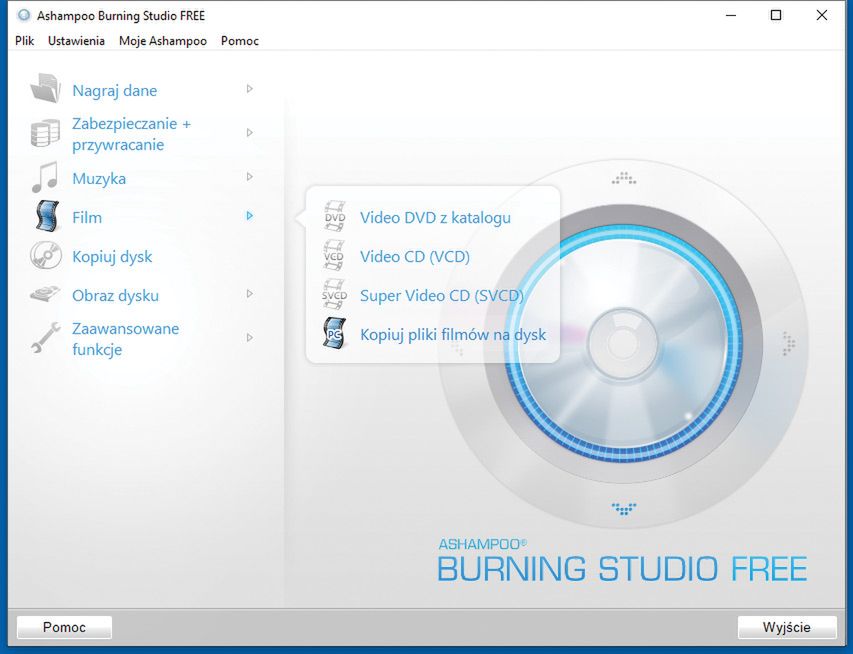The image size is (853, 654).
Task: Click the Nagraj dane folder icon
Action: point(45,89)
